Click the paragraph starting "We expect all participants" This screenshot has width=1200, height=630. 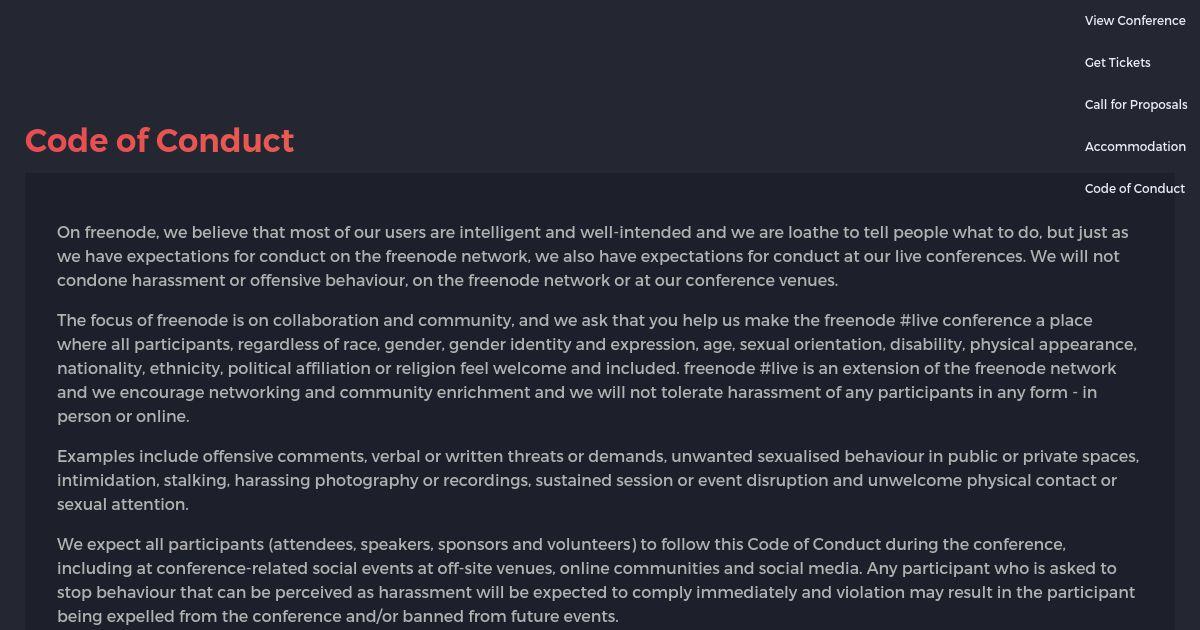[x=596, y=580]
